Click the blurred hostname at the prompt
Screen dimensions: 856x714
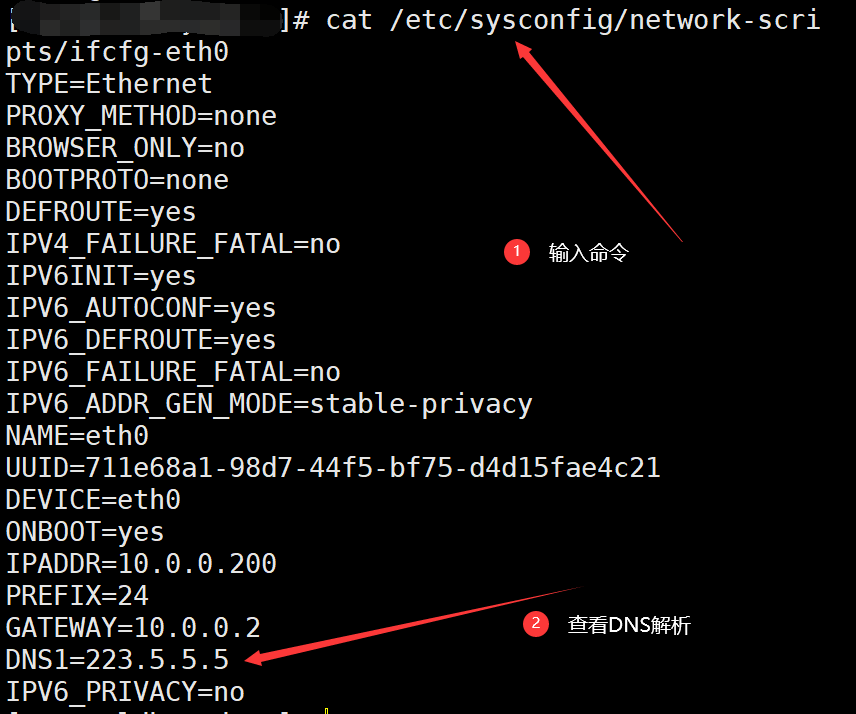point(146,20)
